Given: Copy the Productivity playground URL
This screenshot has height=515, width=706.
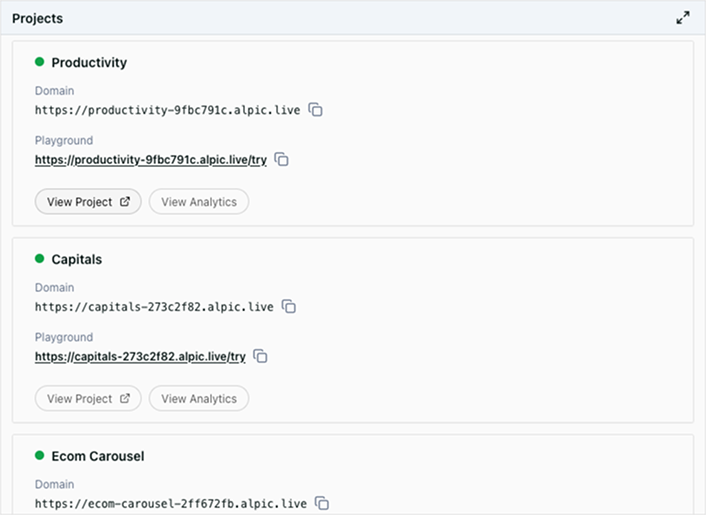Looking at the screenshot, I should tap(282, 160).
